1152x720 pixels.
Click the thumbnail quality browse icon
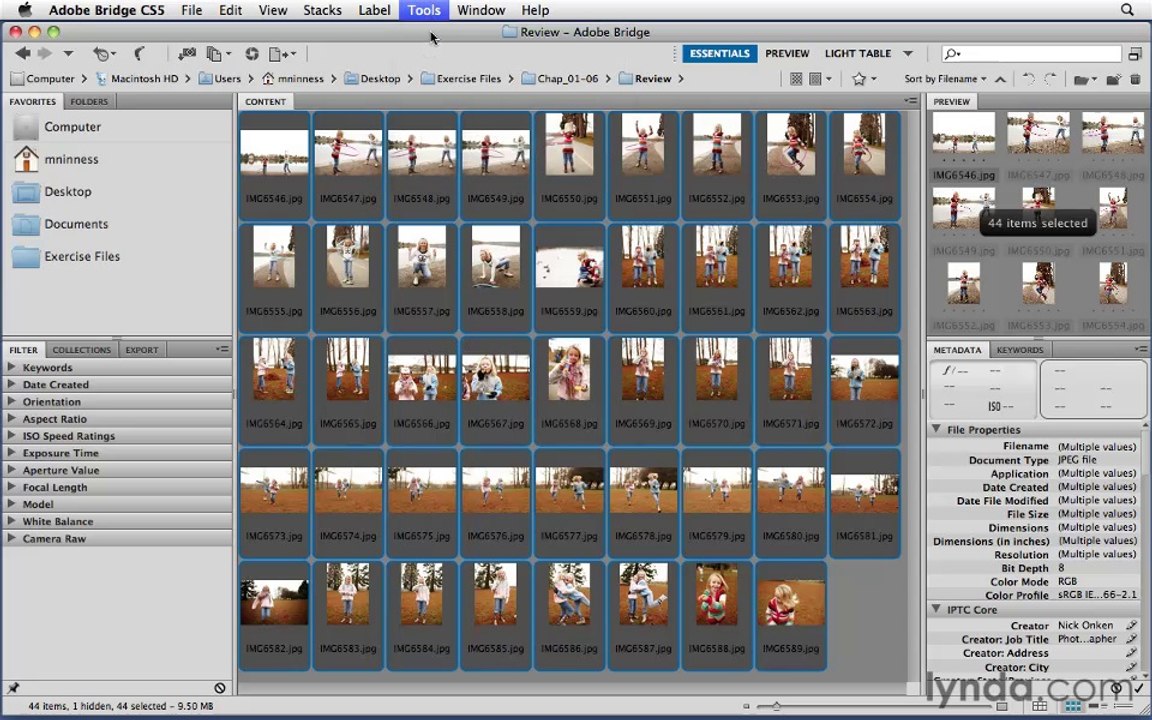click(x=796, y=79)
